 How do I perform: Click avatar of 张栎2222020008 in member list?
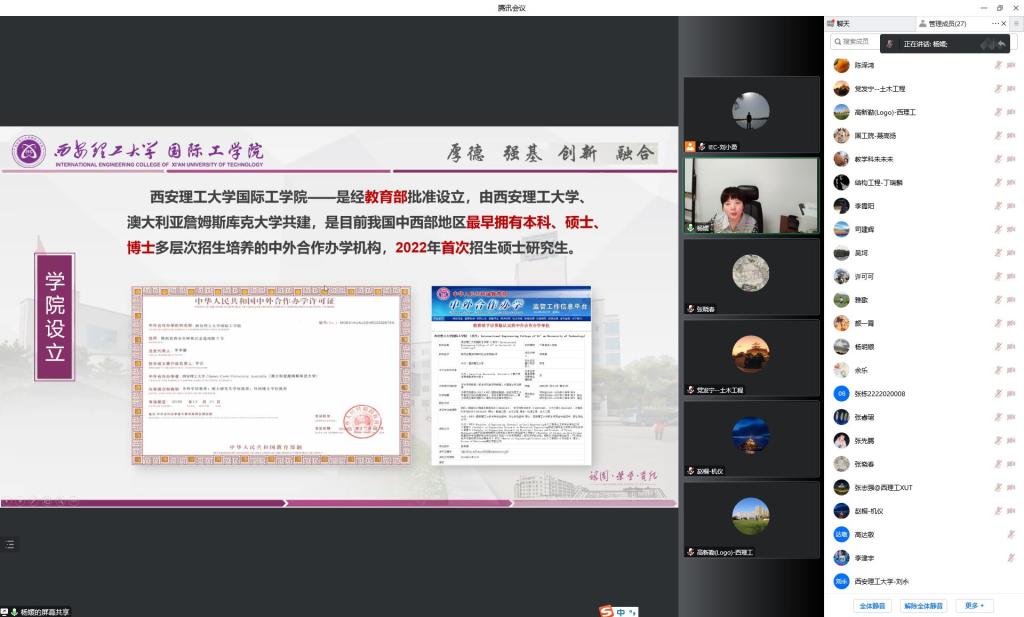point(841,394)
